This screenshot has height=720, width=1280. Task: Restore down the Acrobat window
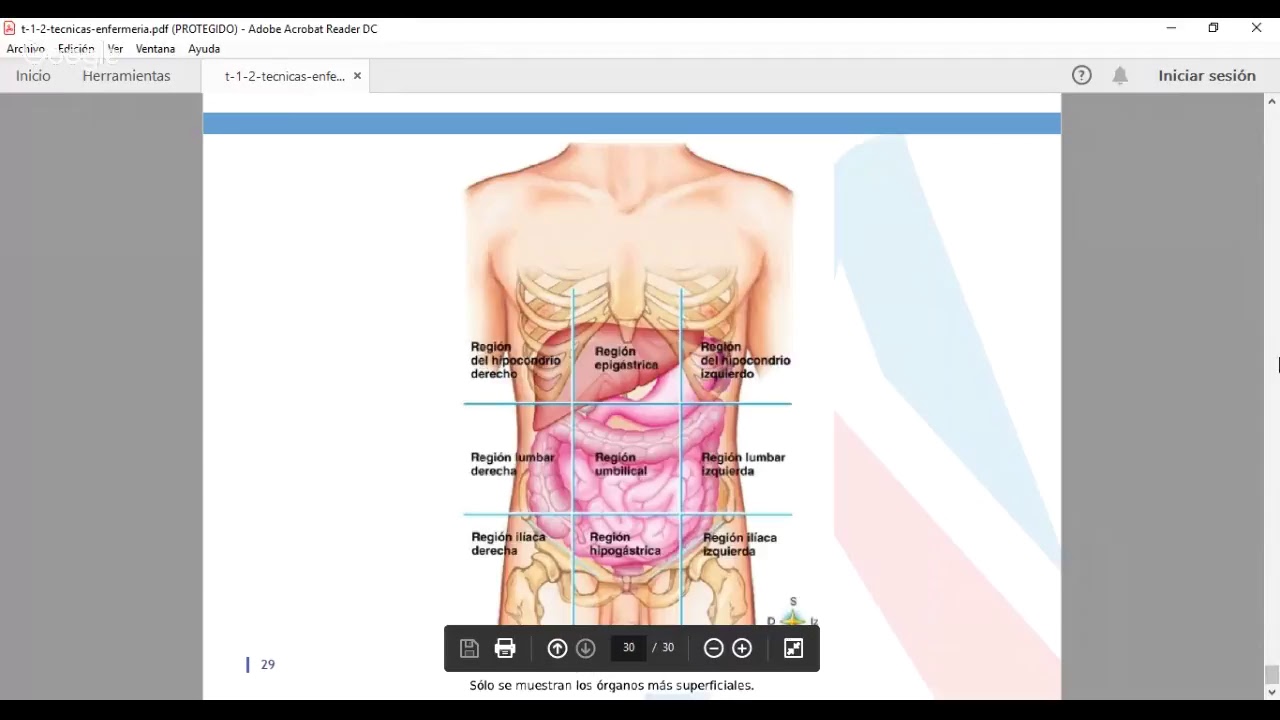(1213, 28)
